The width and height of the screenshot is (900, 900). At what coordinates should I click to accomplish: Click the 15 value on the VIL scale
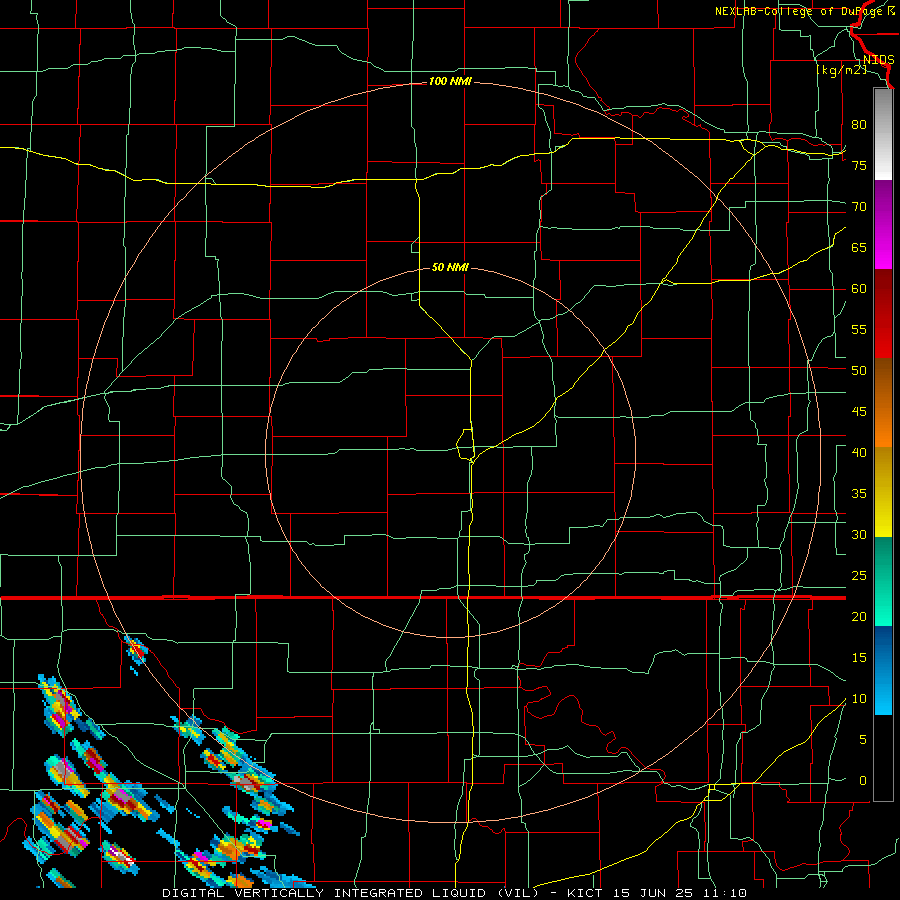[x=859, y=657]
